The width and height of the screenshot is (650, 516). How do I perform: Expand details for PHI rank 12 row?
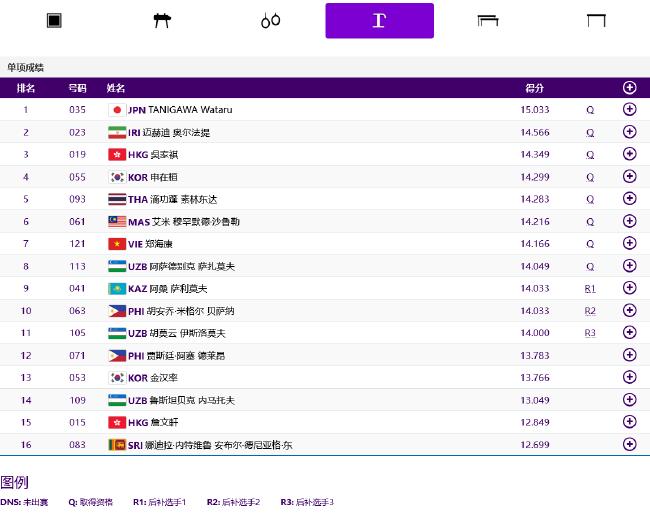pyautogui.click(x=629, y=355)
